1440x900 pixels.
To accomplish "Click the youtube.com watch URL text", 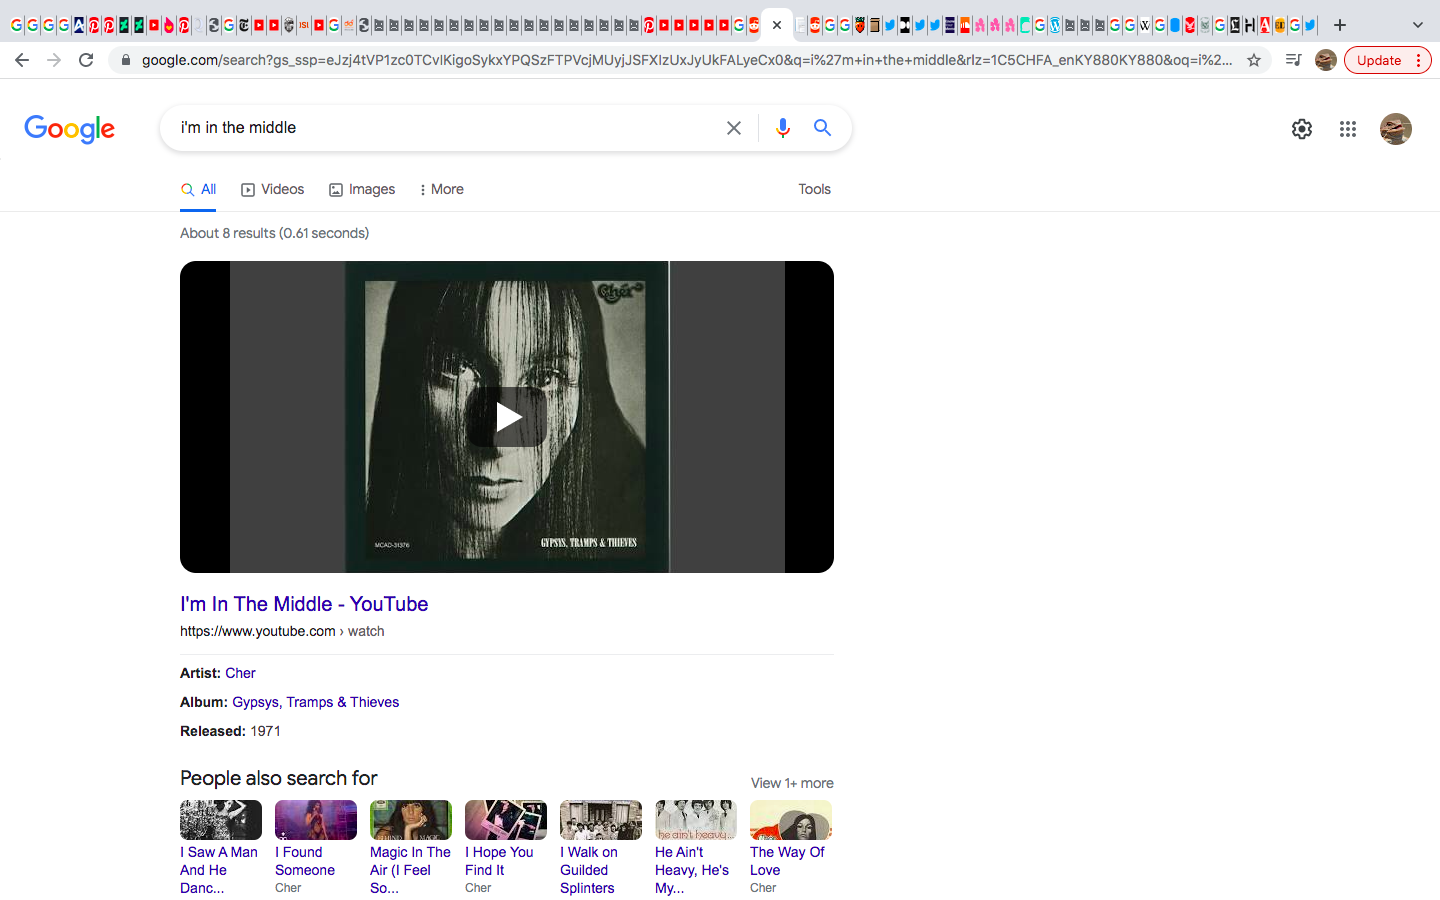I will coord(282,631).
